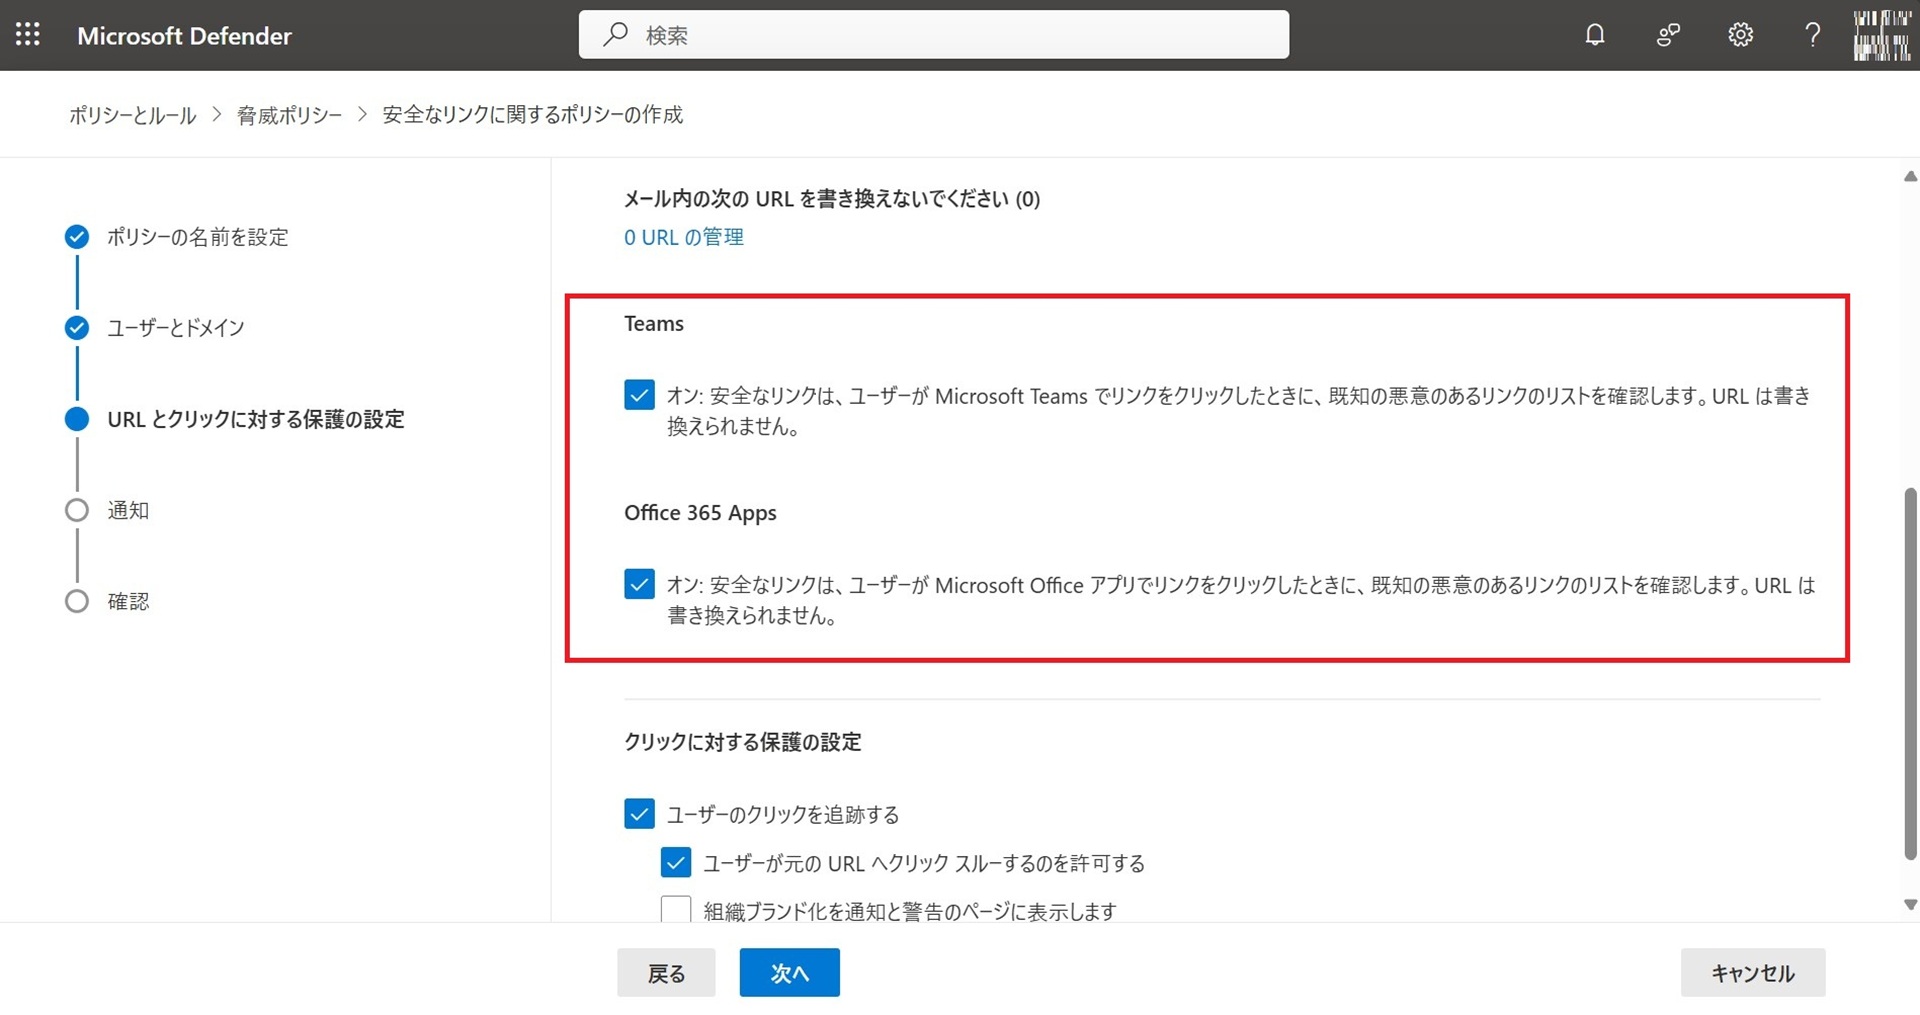1920x1015 pixels.
Task: Open 0 URL の管理 link
Action: pyautogui.click(x=684, y=237)
